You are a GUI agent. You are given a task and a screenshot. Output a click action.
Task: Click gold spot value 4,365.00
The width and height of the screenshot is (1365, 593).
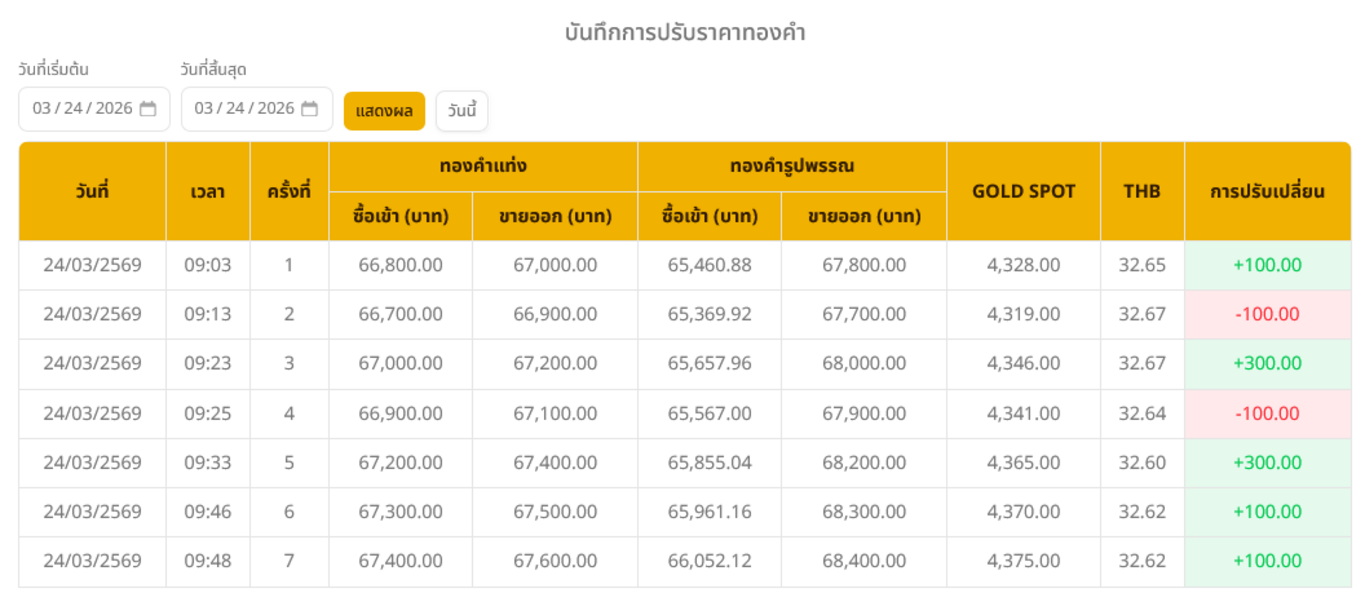pyautogui.click(x=1023, y=462)
